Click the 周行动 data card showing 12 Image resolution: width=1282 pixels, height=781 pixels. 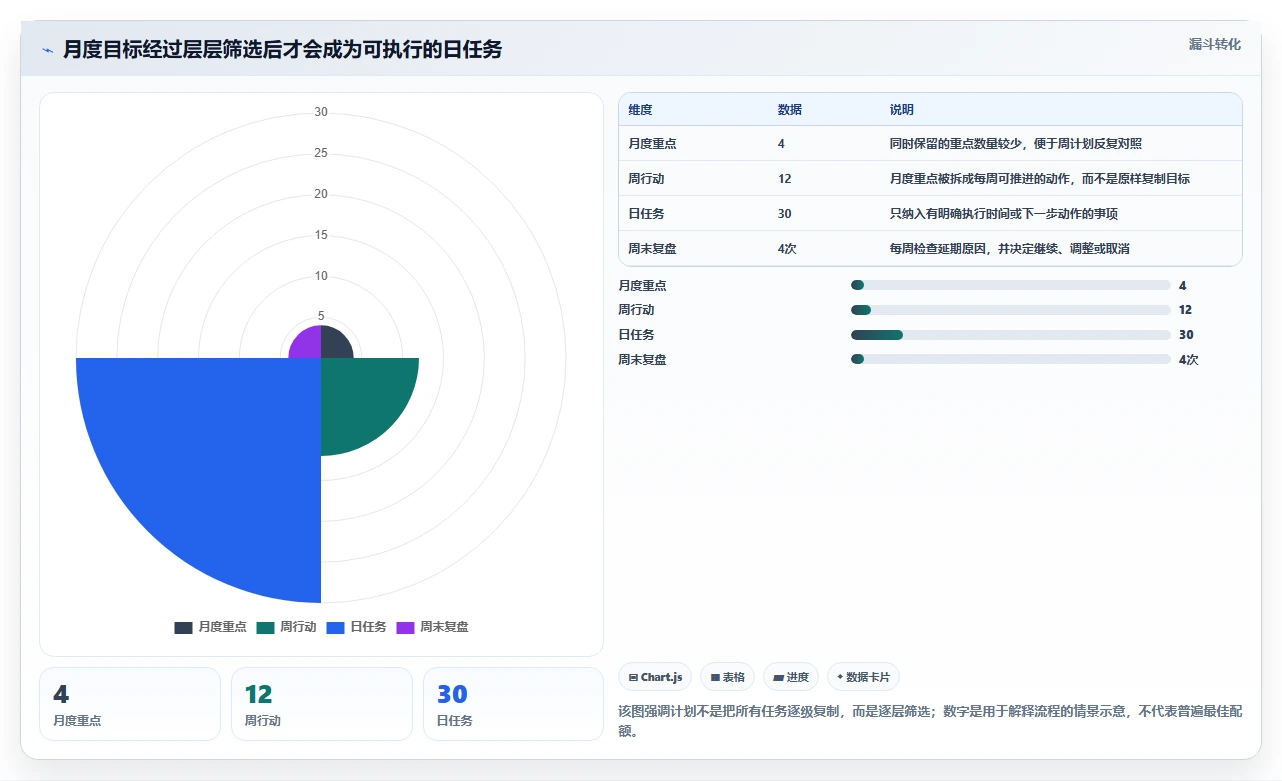pos(322,704)
